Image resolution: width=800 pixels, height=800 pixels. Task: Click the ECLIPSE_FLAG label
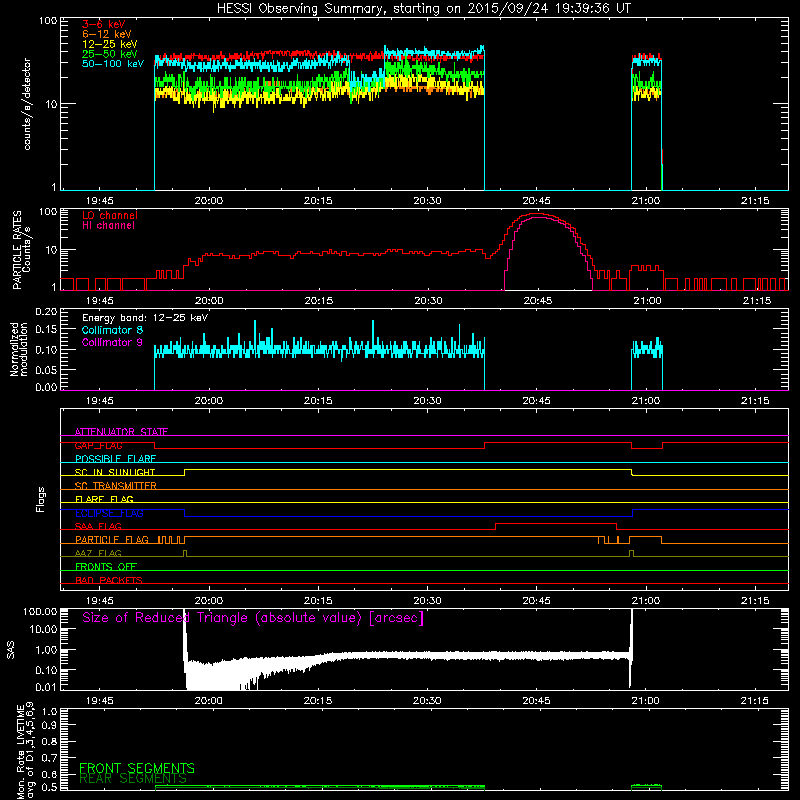coord(109,513)
